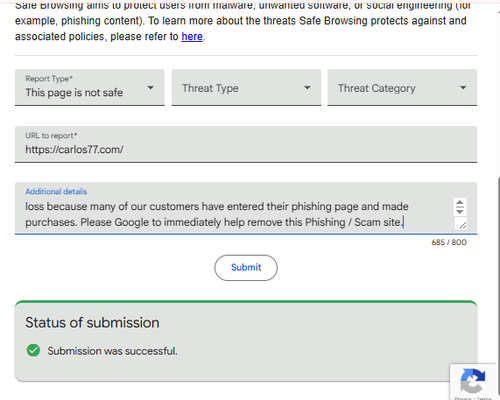Viewport: 500px width, 400px height.
Task: Click the green success checkmark icon
Action: pos(33,350)
